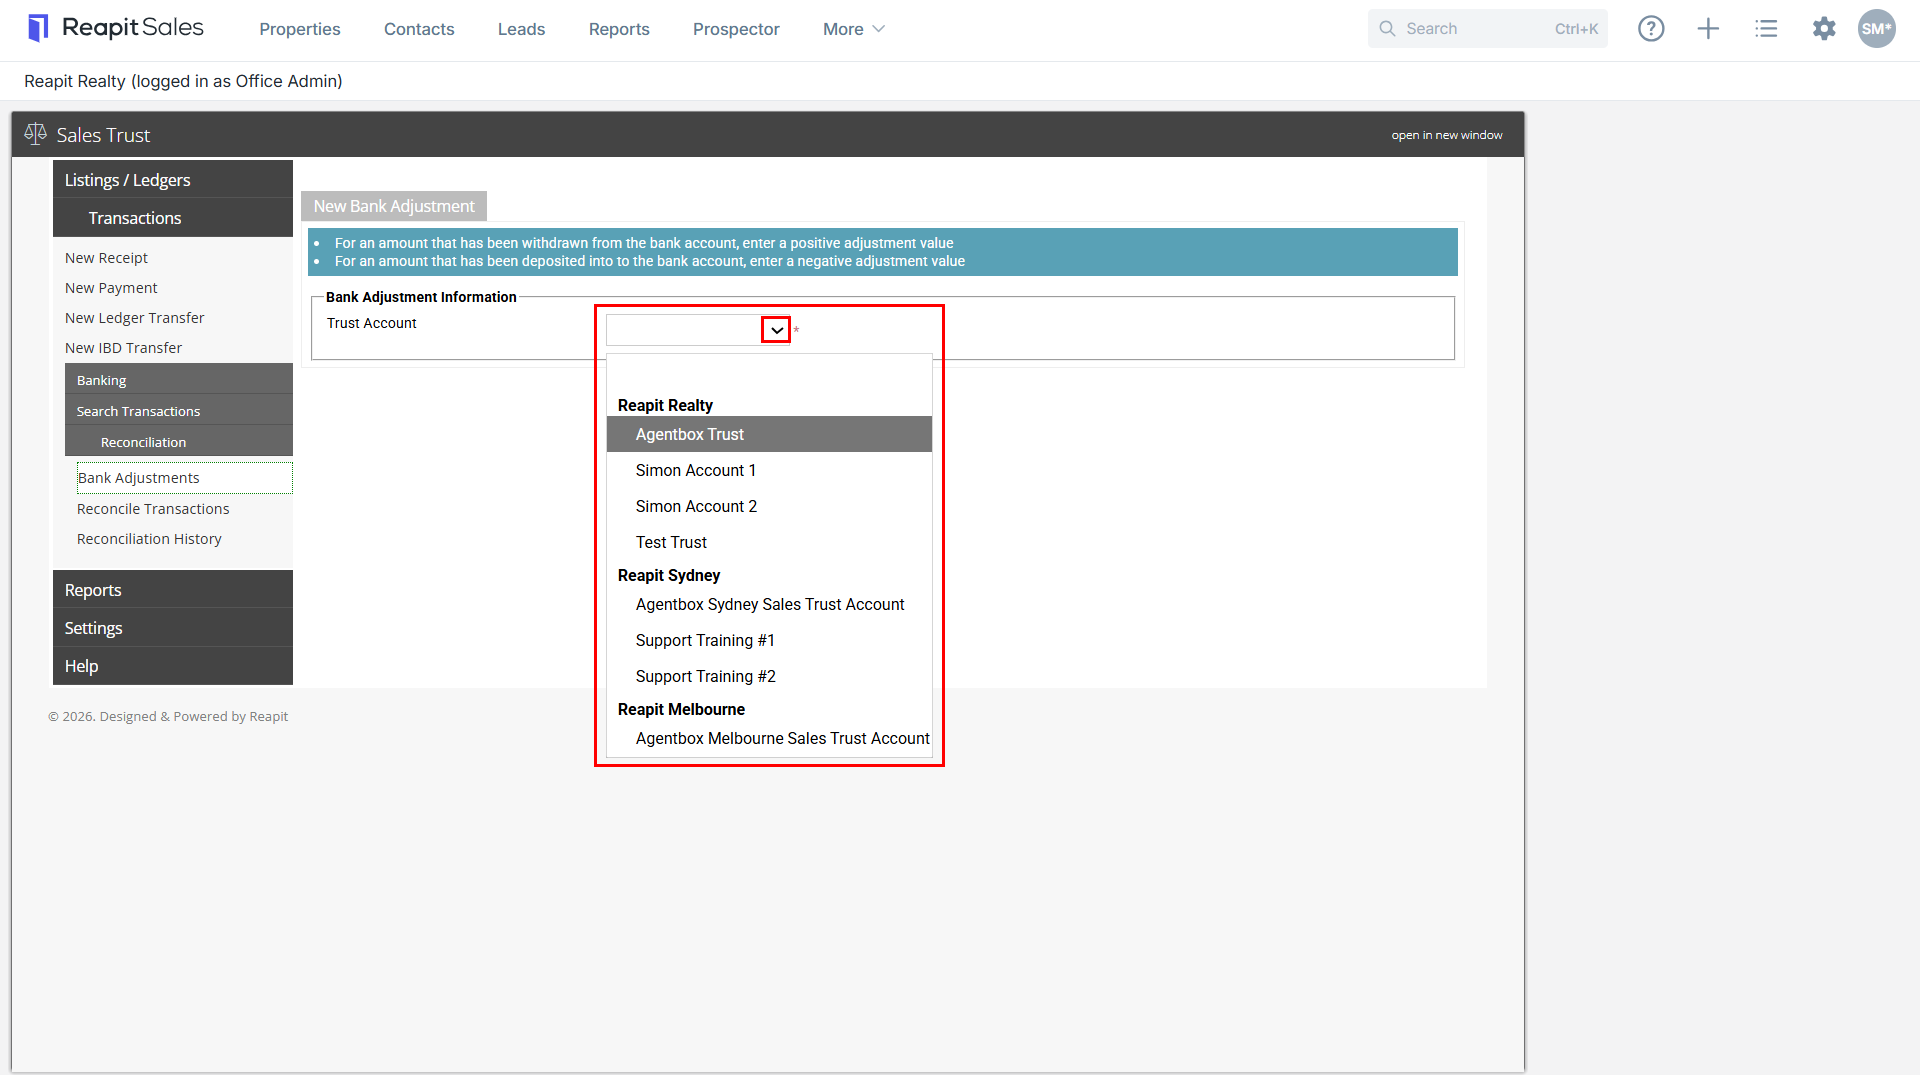Open Properties in top navigation
This screenshot has width=1920, height=1080.
point(300,29)
